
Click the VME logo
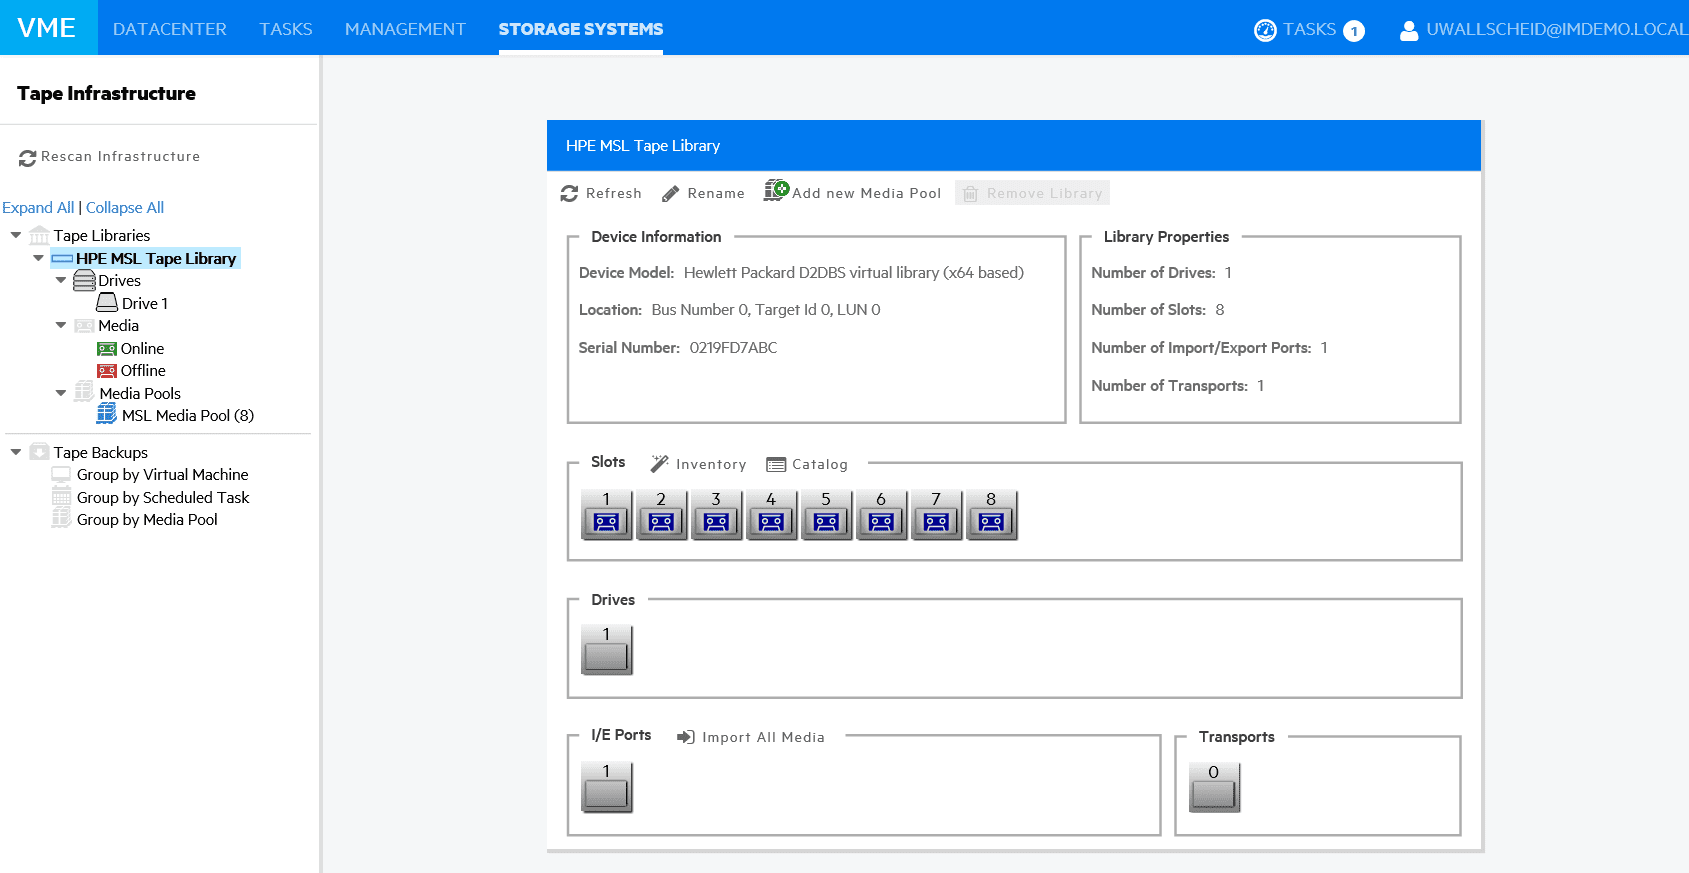(47, 28)
